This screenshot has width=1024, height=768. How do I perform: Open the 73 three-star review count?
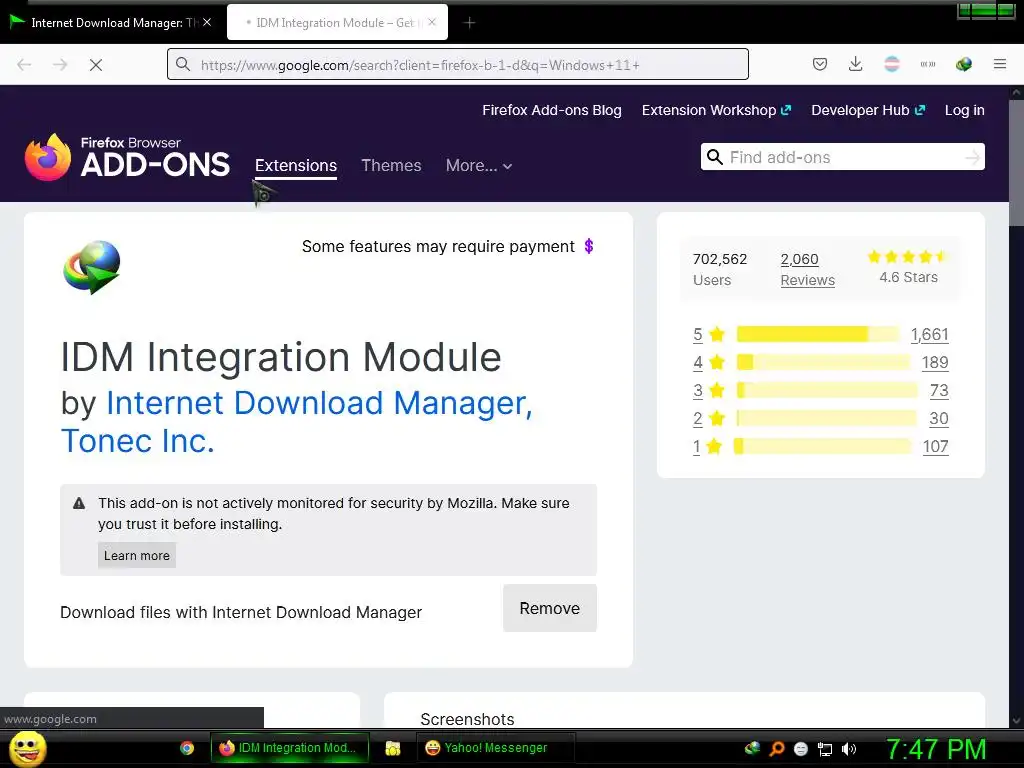[x=939, y=391]
